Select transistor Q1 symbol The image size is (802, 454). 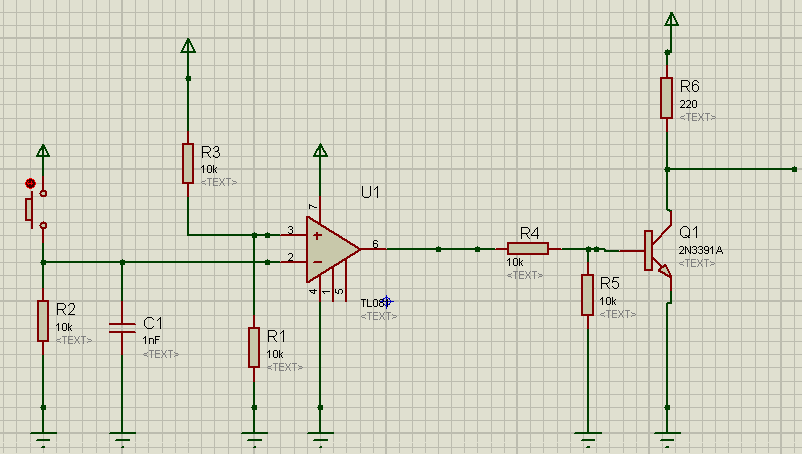(x=658, y=250)
